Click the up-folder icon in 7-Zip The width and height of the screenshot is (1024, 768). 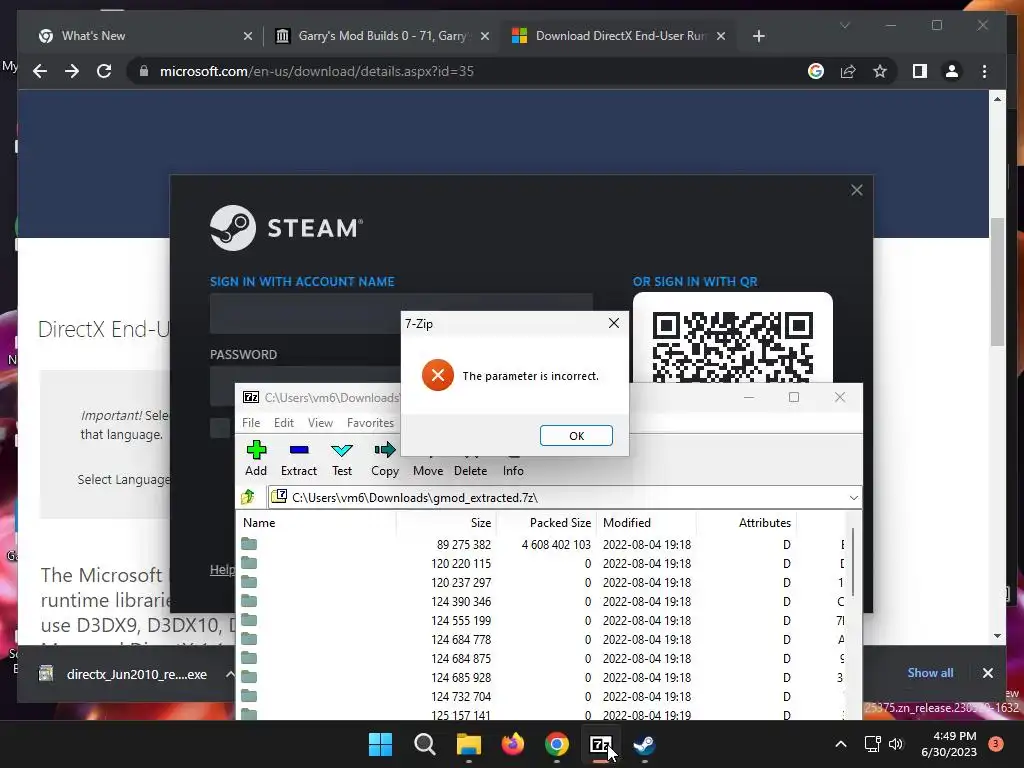coord(248,498)
